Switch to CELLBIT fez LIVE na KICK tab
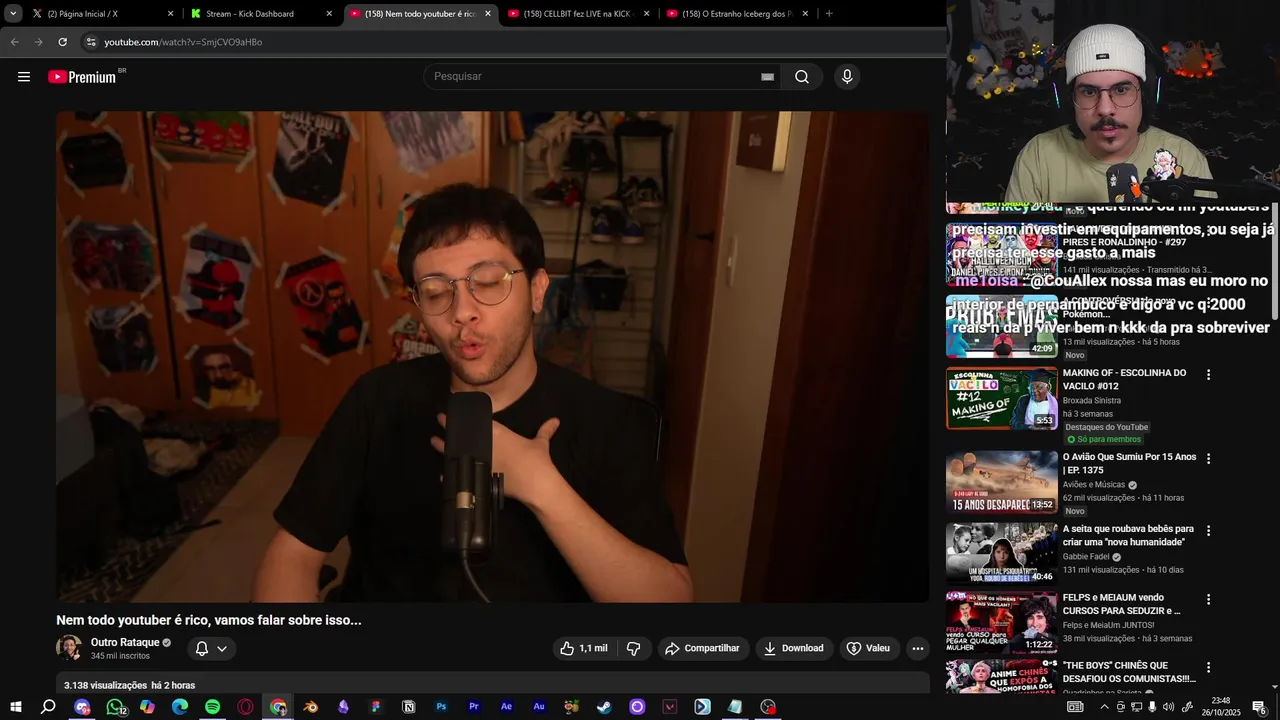 (x=578, y=14)
